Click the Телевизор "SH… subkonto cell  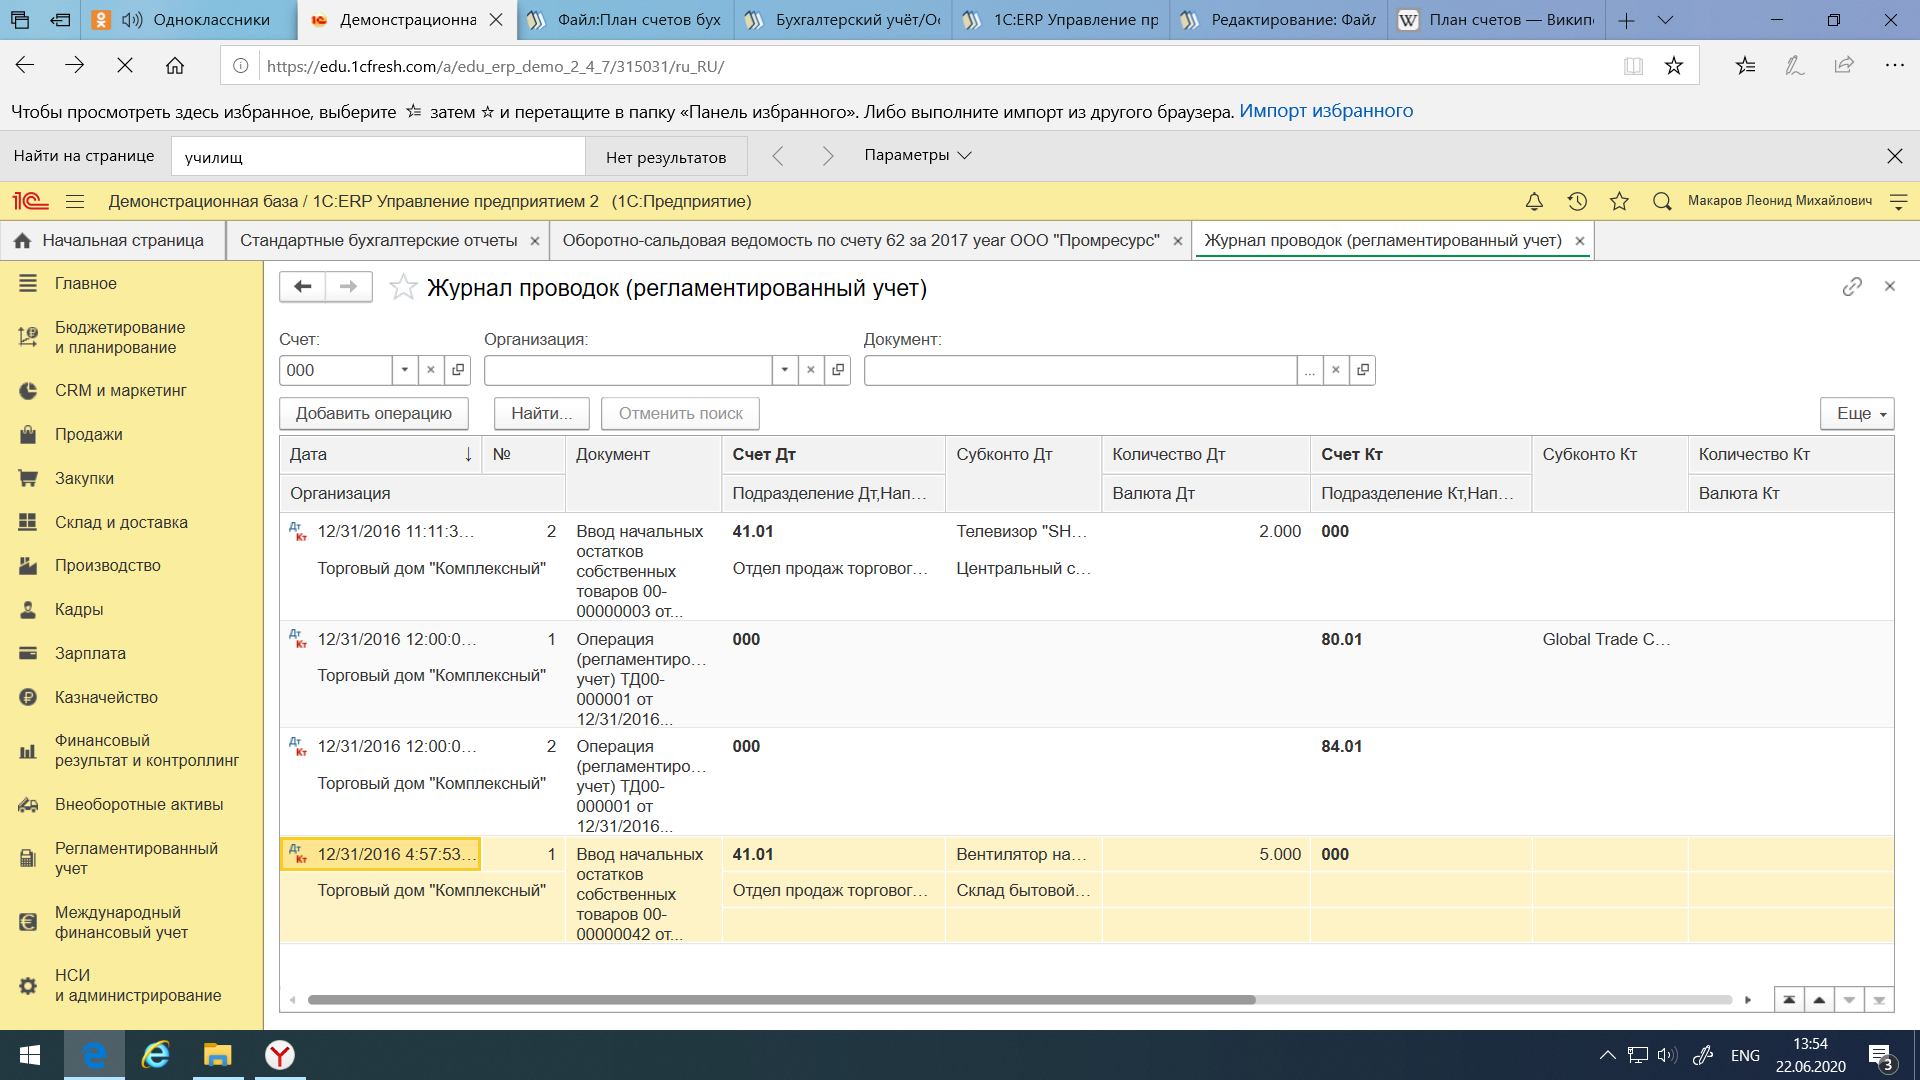(x=1022, y=532)
